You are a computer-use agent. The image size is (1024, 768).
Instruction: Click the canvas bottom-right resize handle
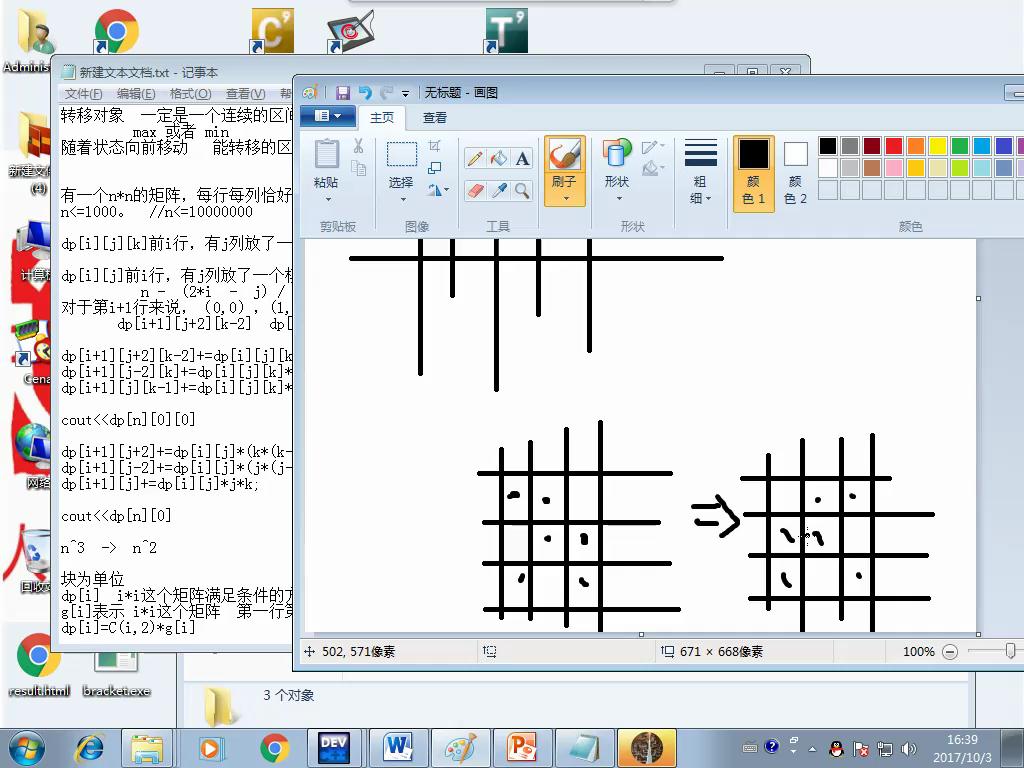pos(978,634)
